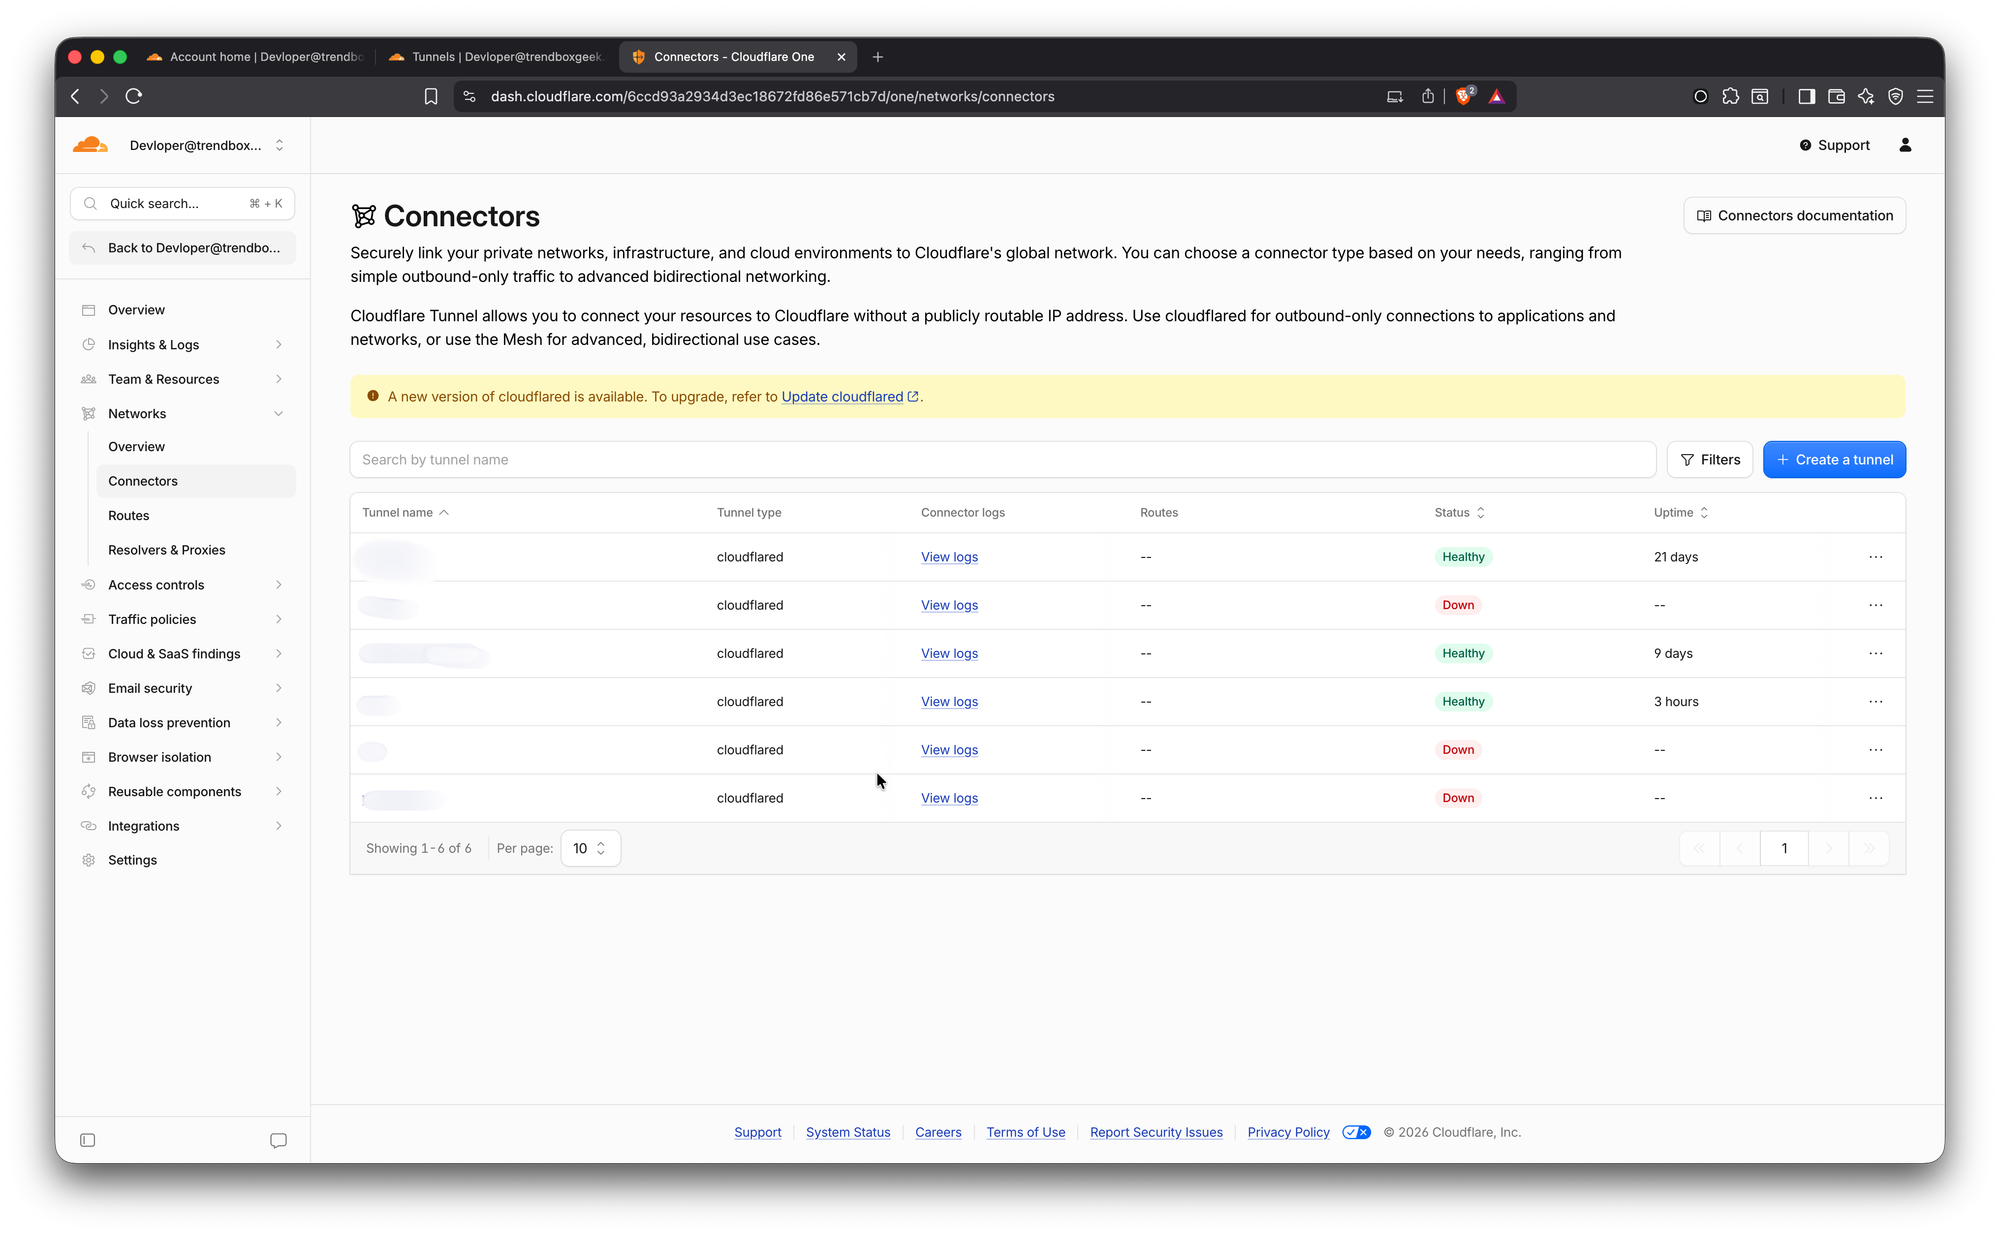Expand Data loss prevention section
This screenshot has width=2000, height=1236.
point(183,723)
